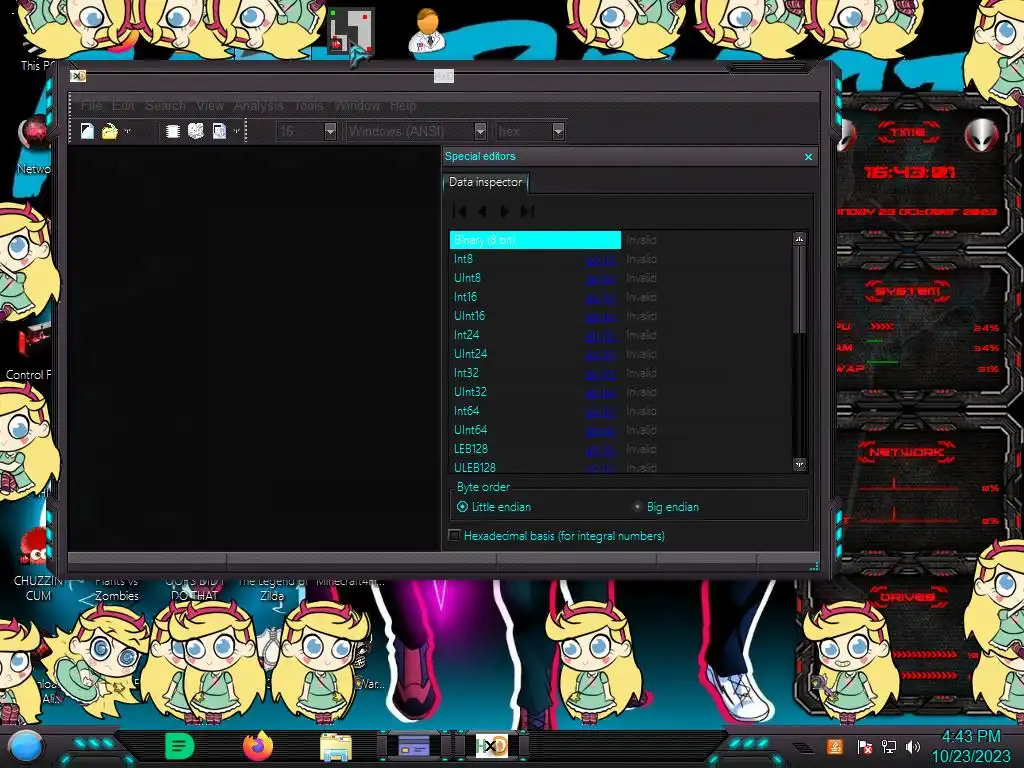1024x768 pixels.
Task: Select the maze game desktop icon
Action: point(351,31)
